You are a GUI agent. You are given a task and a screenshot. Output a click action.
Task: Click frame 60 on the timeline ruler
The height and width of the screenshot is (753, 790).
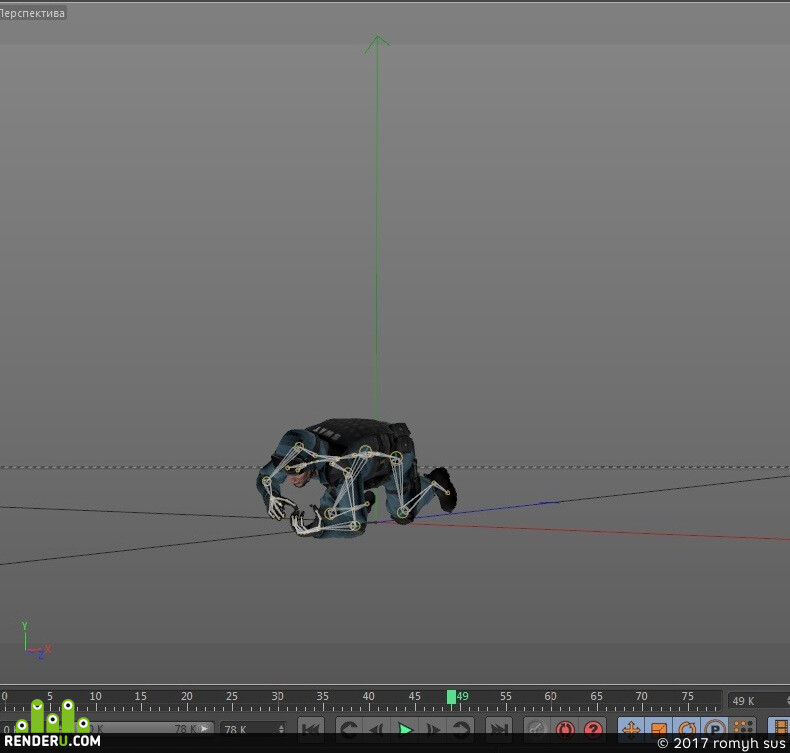[x=551, y=697]
